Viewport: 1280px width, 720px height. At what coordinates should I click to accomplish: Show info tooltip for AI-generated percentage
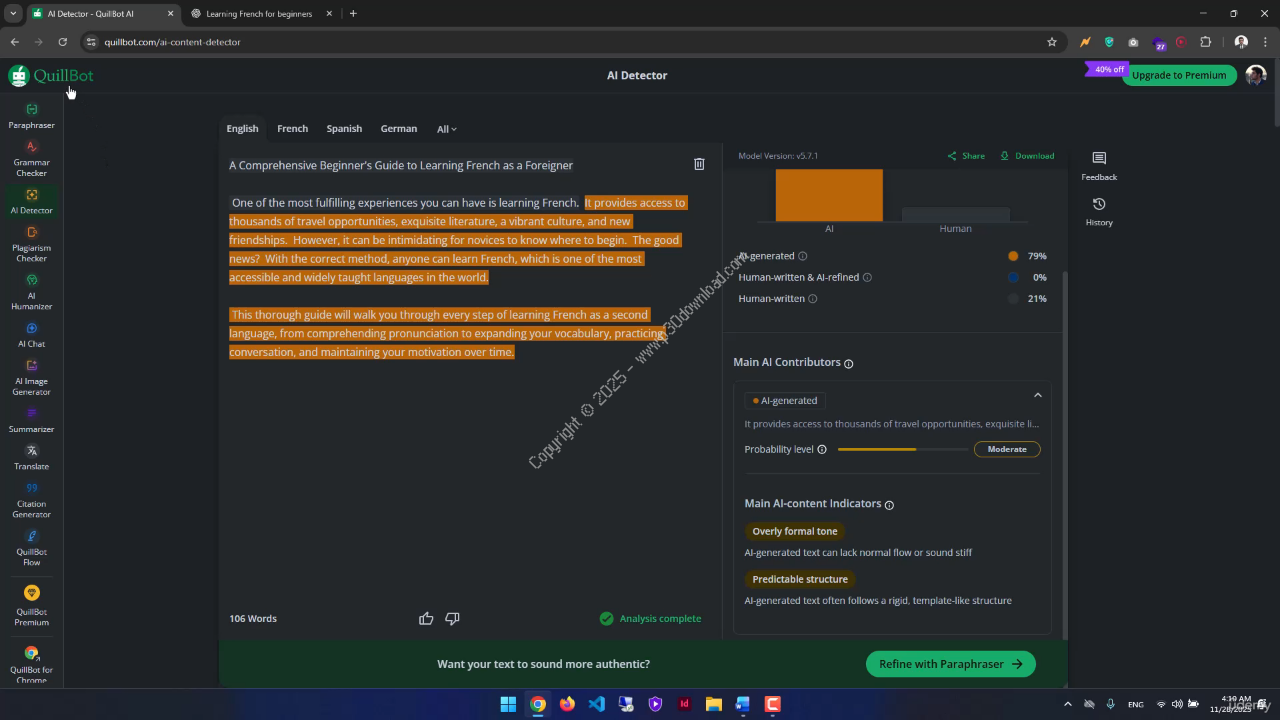pos(802,256)
